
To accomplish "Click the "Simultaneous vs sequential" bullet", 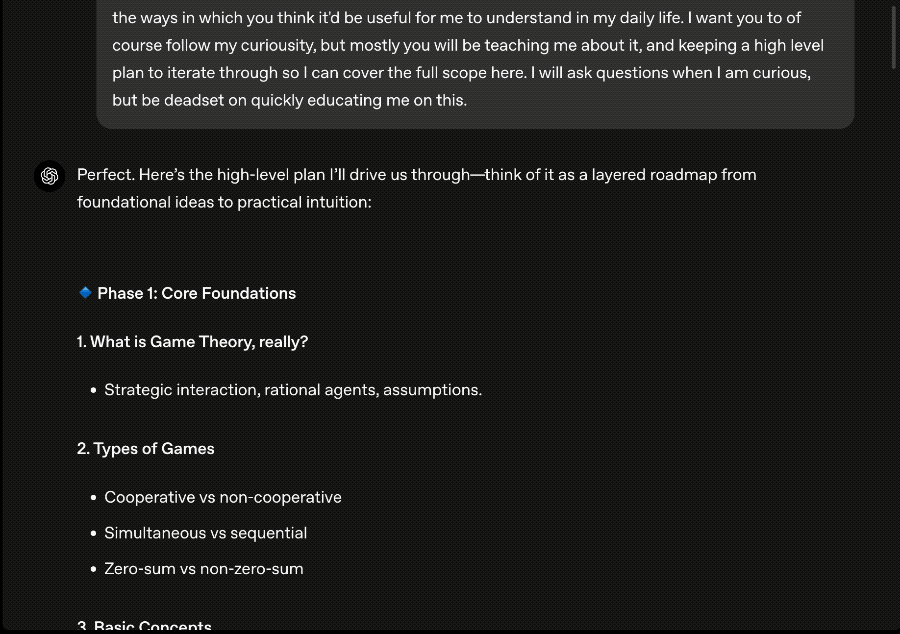I will point(205,533).
